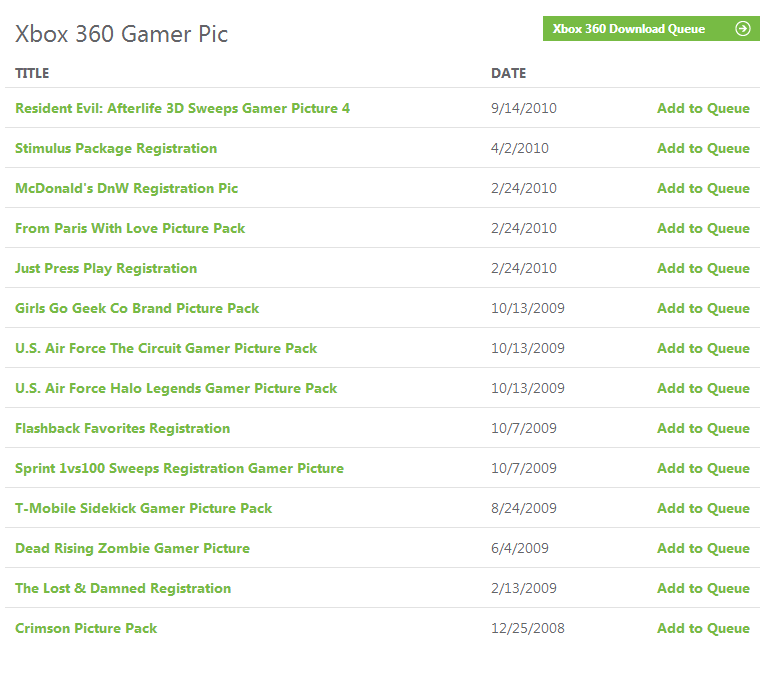Open Resident Evil: Afterlife 3D Sweeps Gamer Picture 4
The height and width of the screenshot is (673, 772).
[x=182, y=108]
